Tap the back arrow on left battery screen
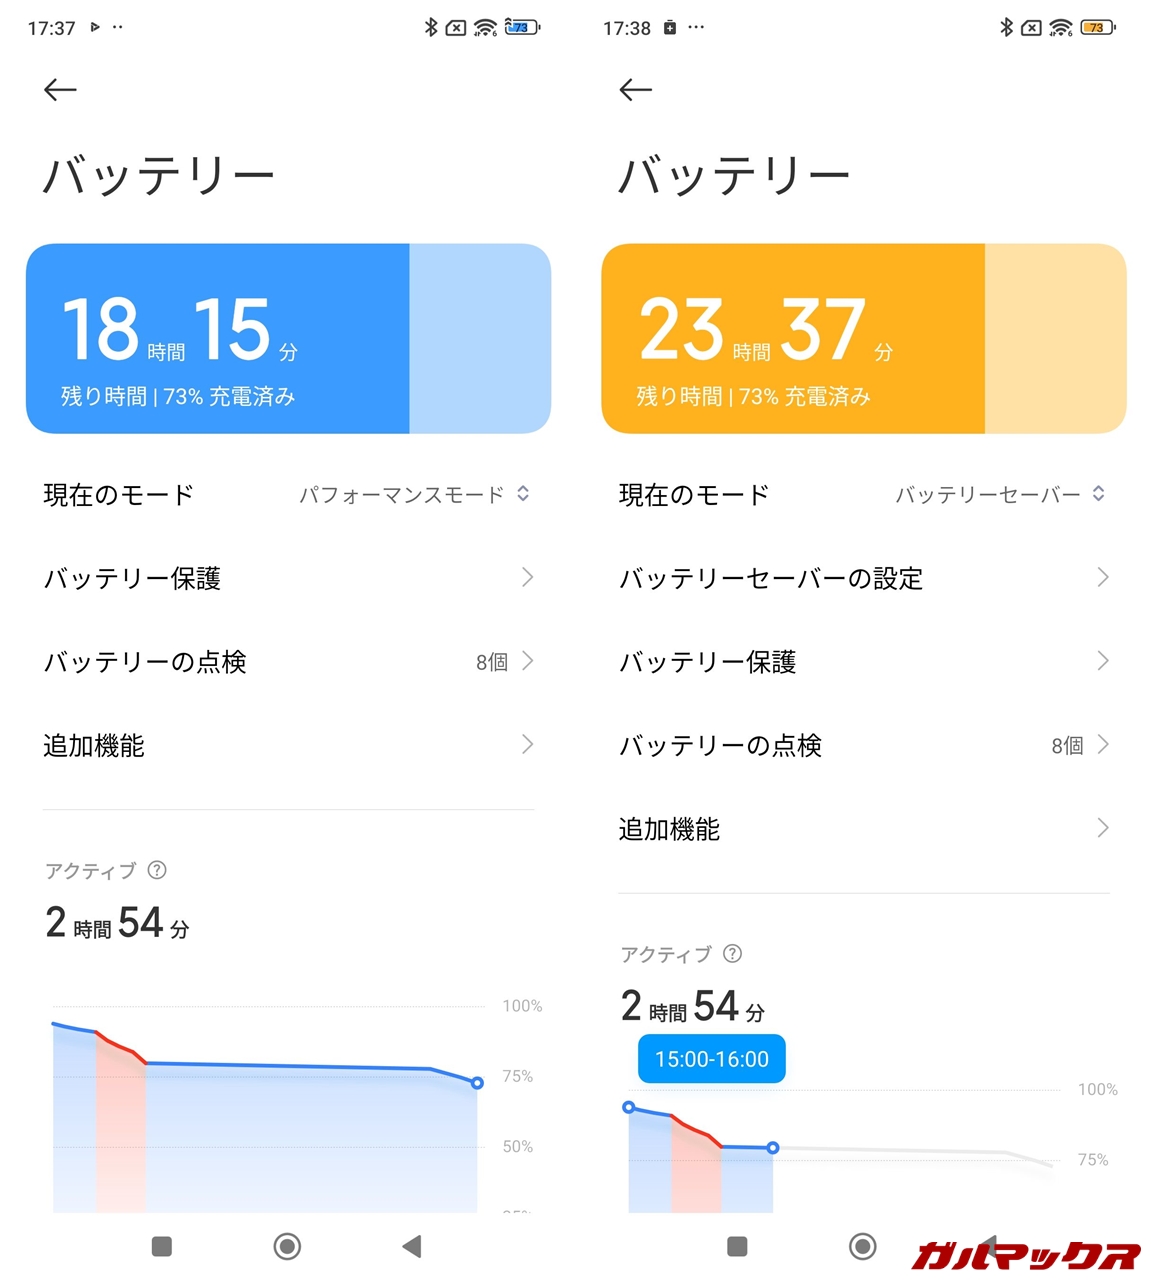This screenshot has width=1151, height=1280. (x=60, y=90)
